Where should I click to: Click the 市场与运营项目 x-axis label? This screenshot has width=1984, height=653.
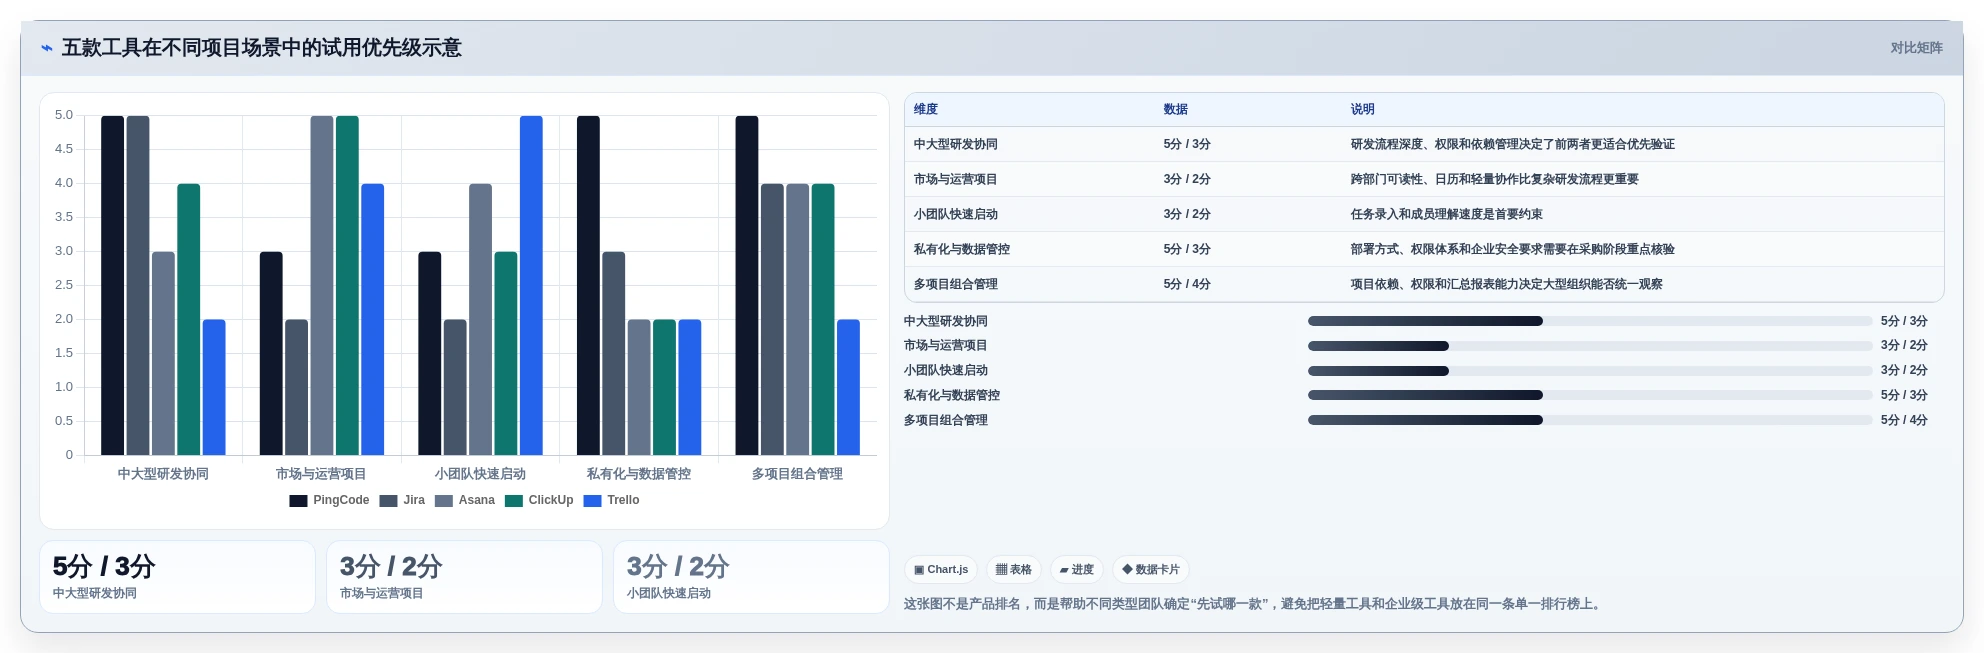coord(321,474)
